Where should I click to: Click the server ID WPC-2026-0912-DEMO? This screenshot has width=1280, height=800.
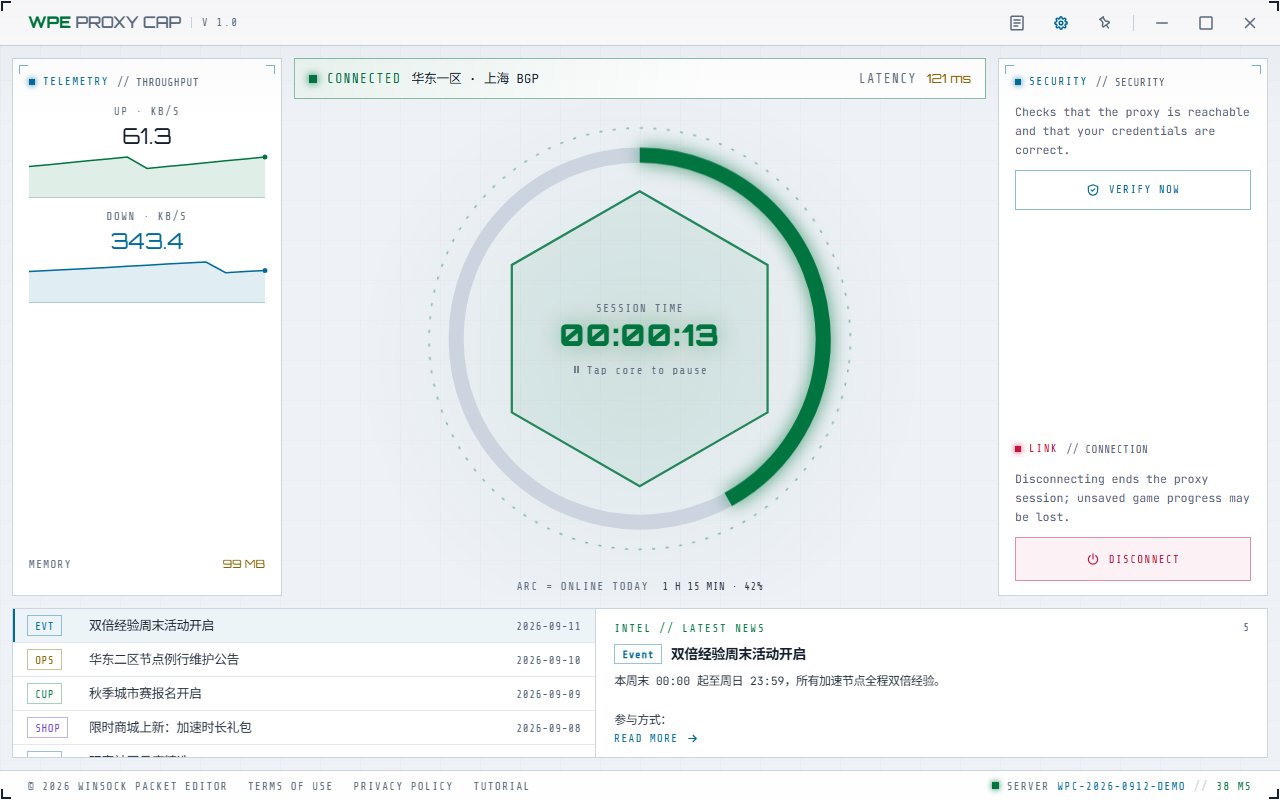point(1121,786)
